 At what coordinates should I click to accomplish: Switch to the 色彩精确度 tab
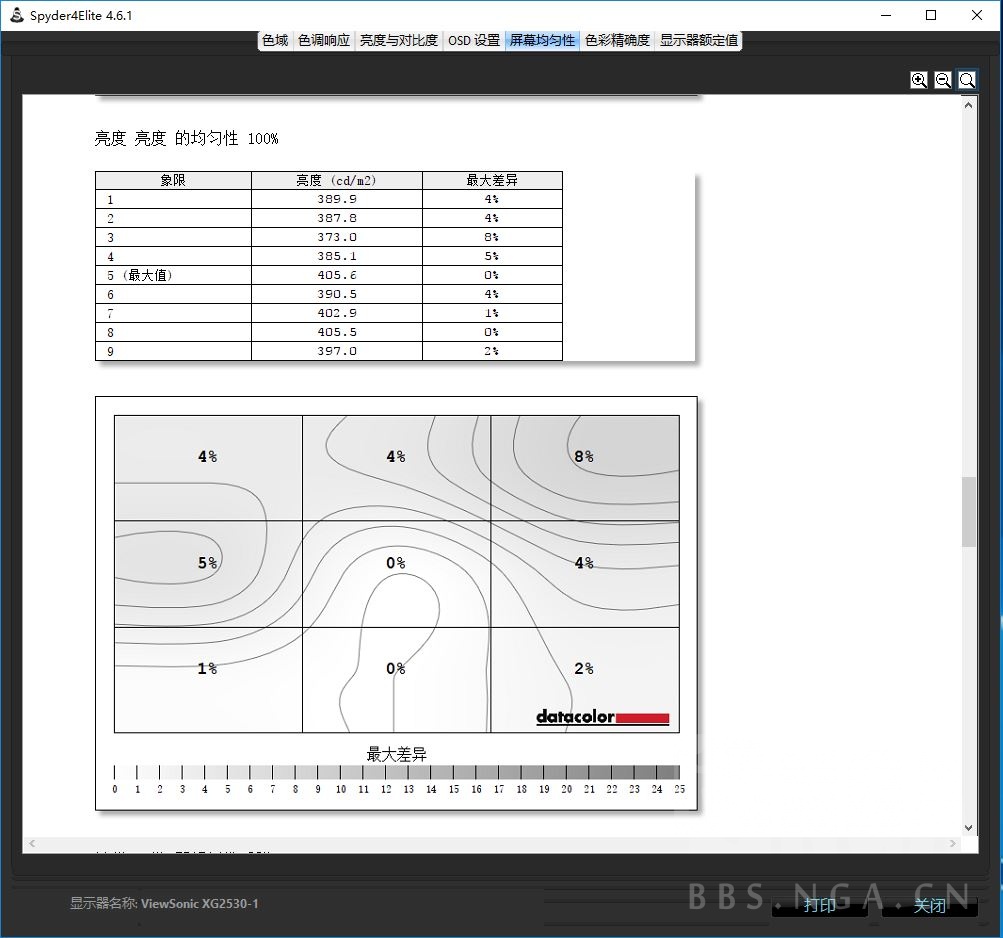pos(617,40)
